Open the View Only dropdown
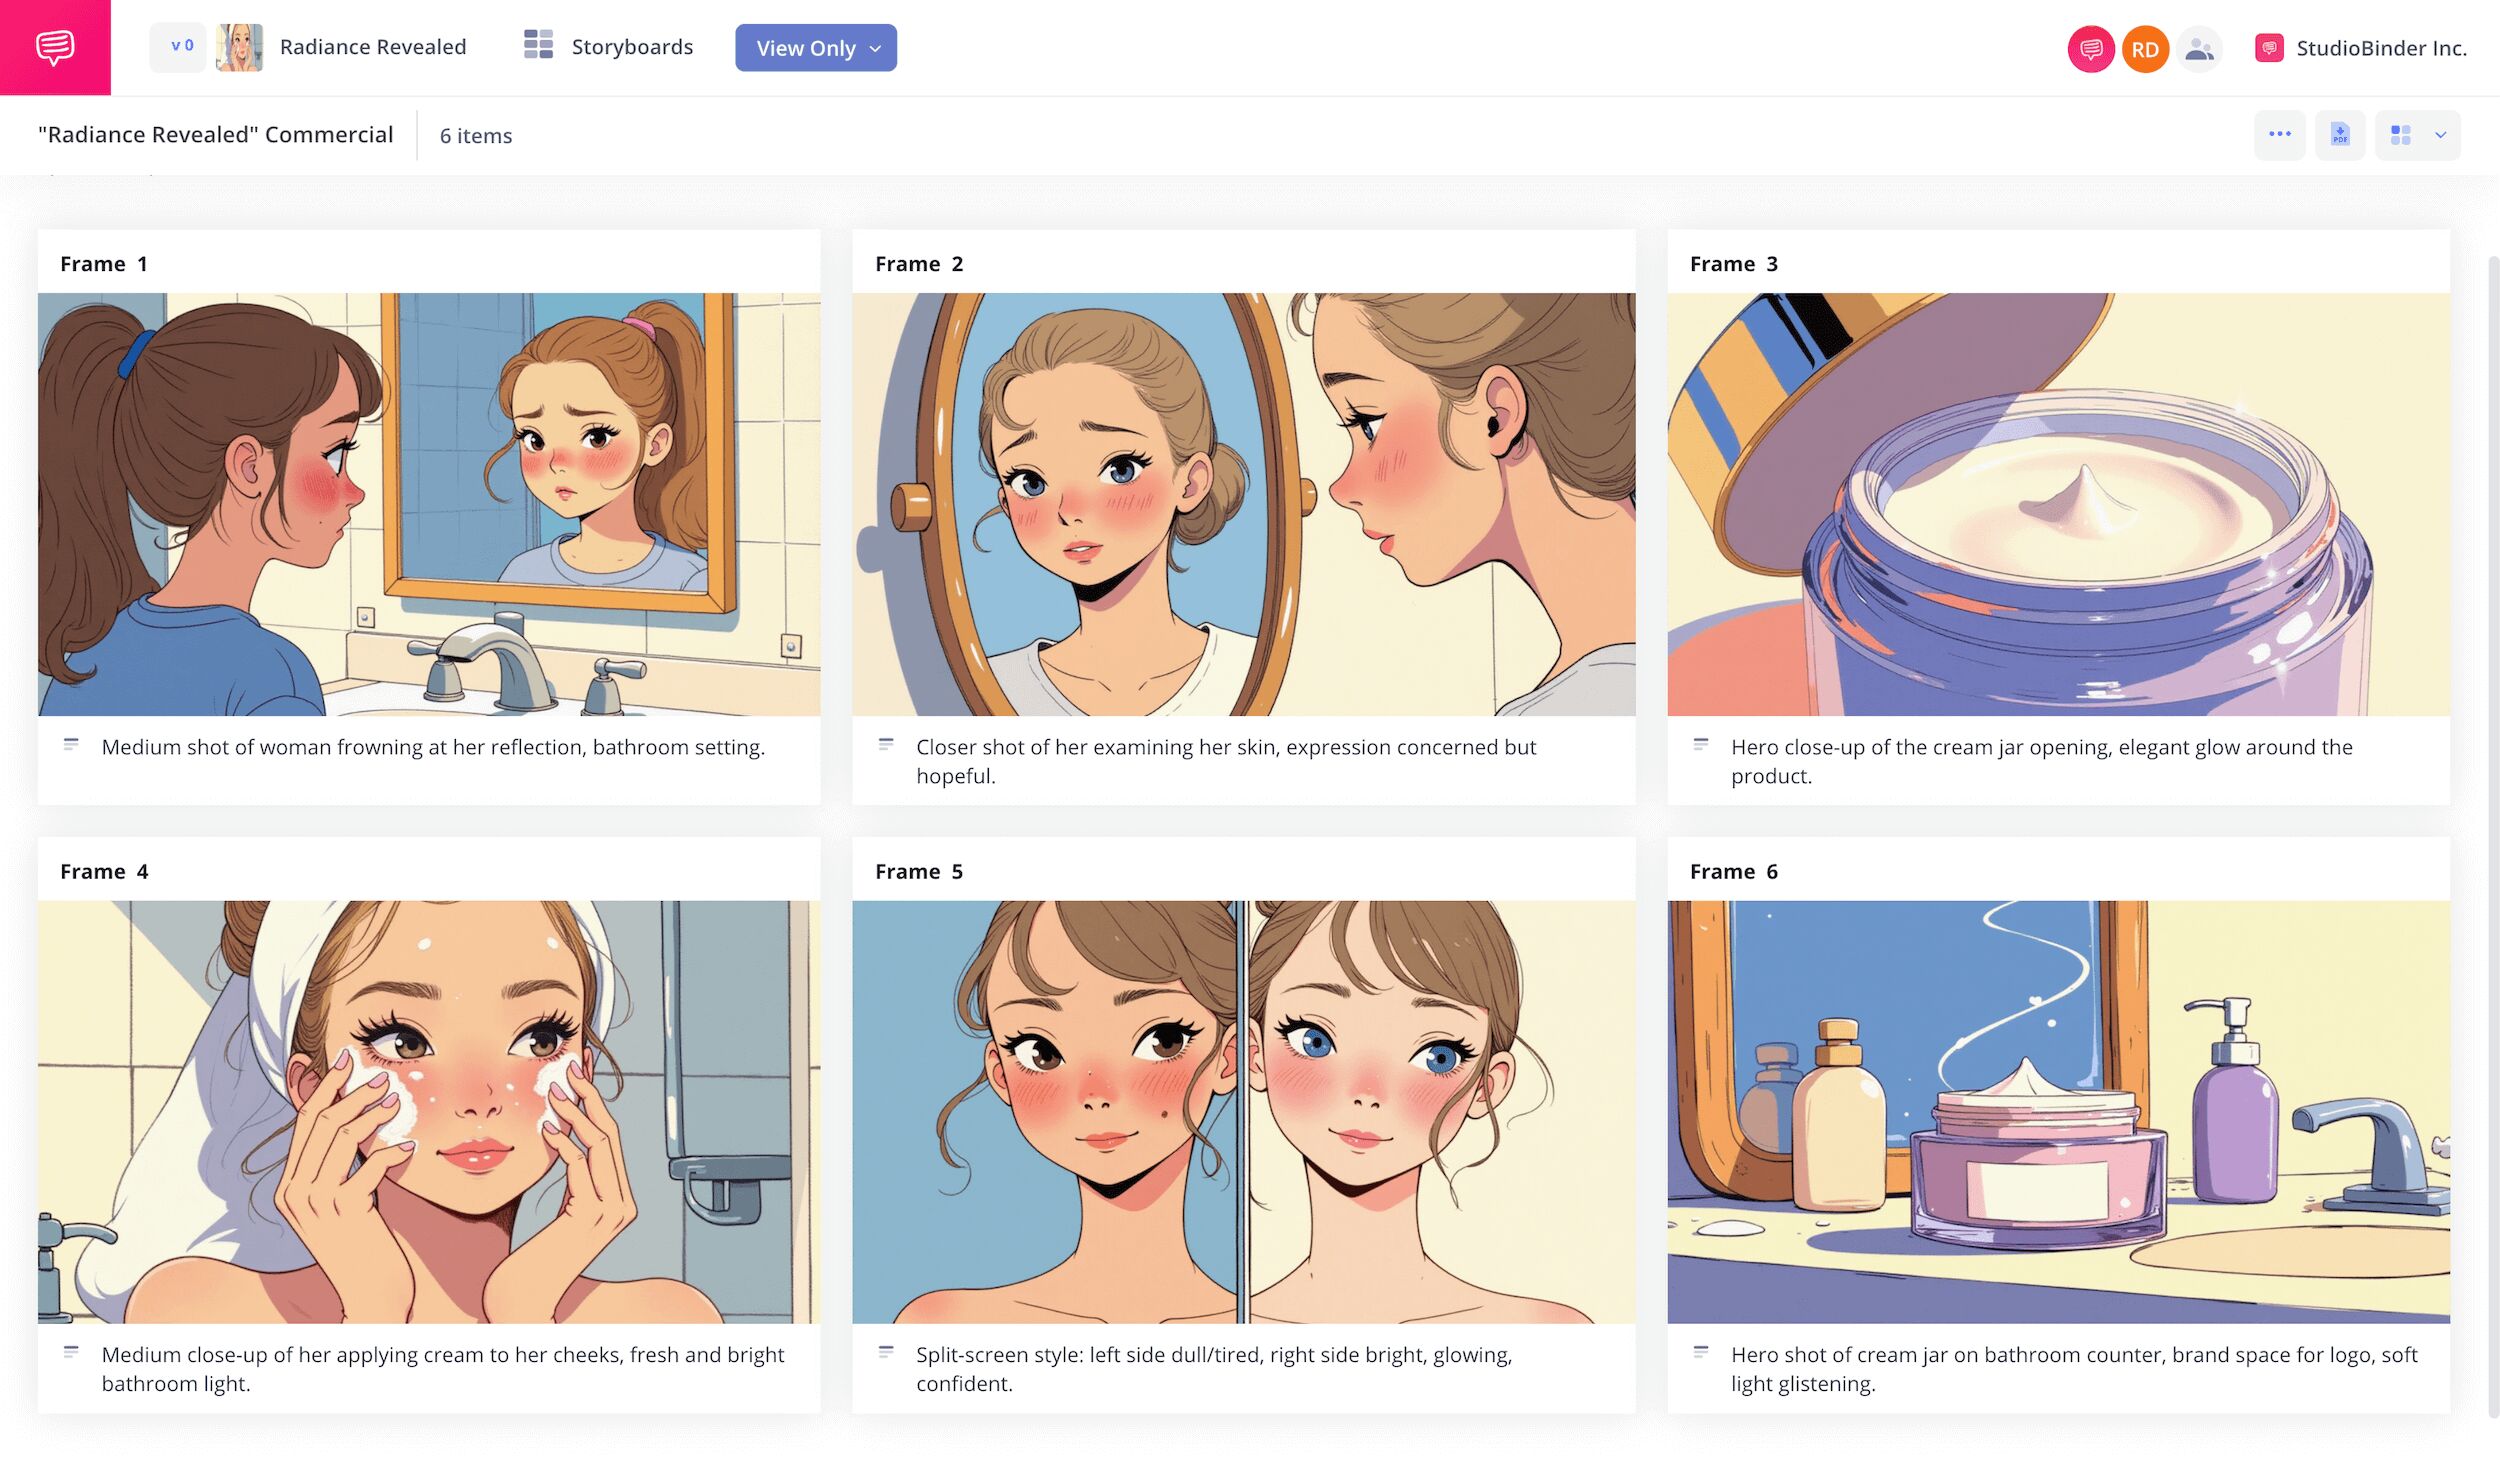The image size is (2500, 1483). tap(815, 48)
